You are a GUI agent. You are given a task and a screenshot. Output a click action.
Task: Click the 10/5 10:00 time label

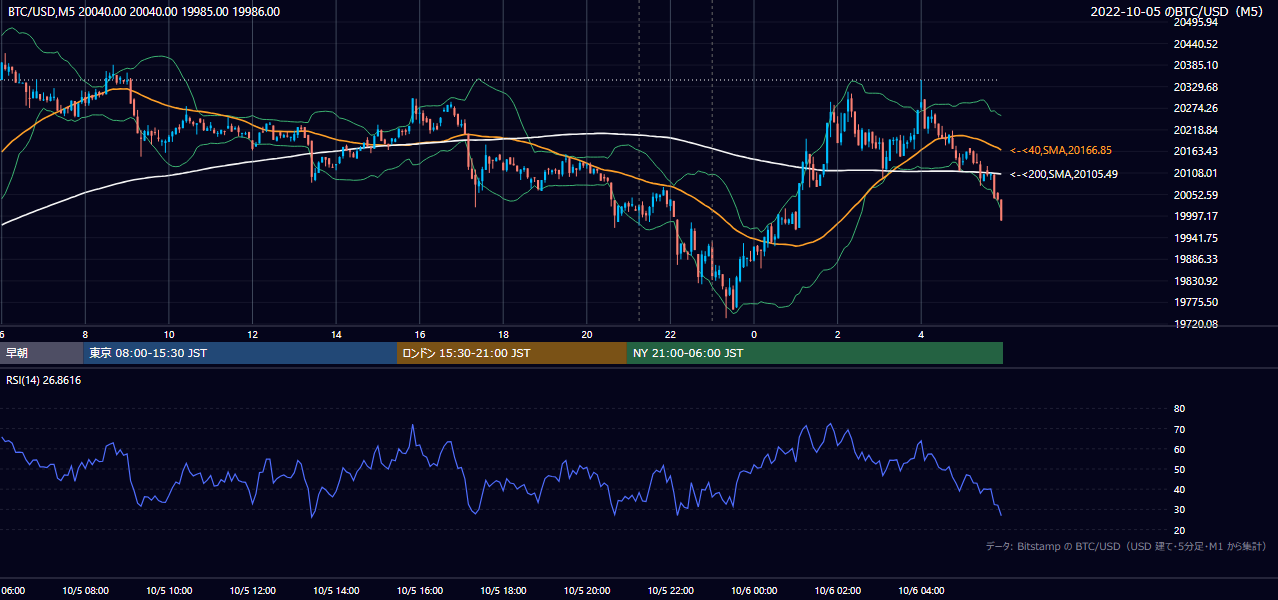pos(169,591)
